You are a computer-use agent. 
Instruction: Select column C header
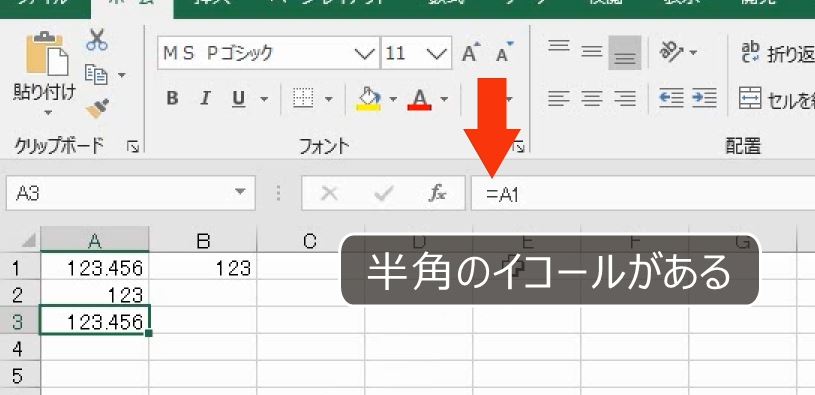pos(310,240)
